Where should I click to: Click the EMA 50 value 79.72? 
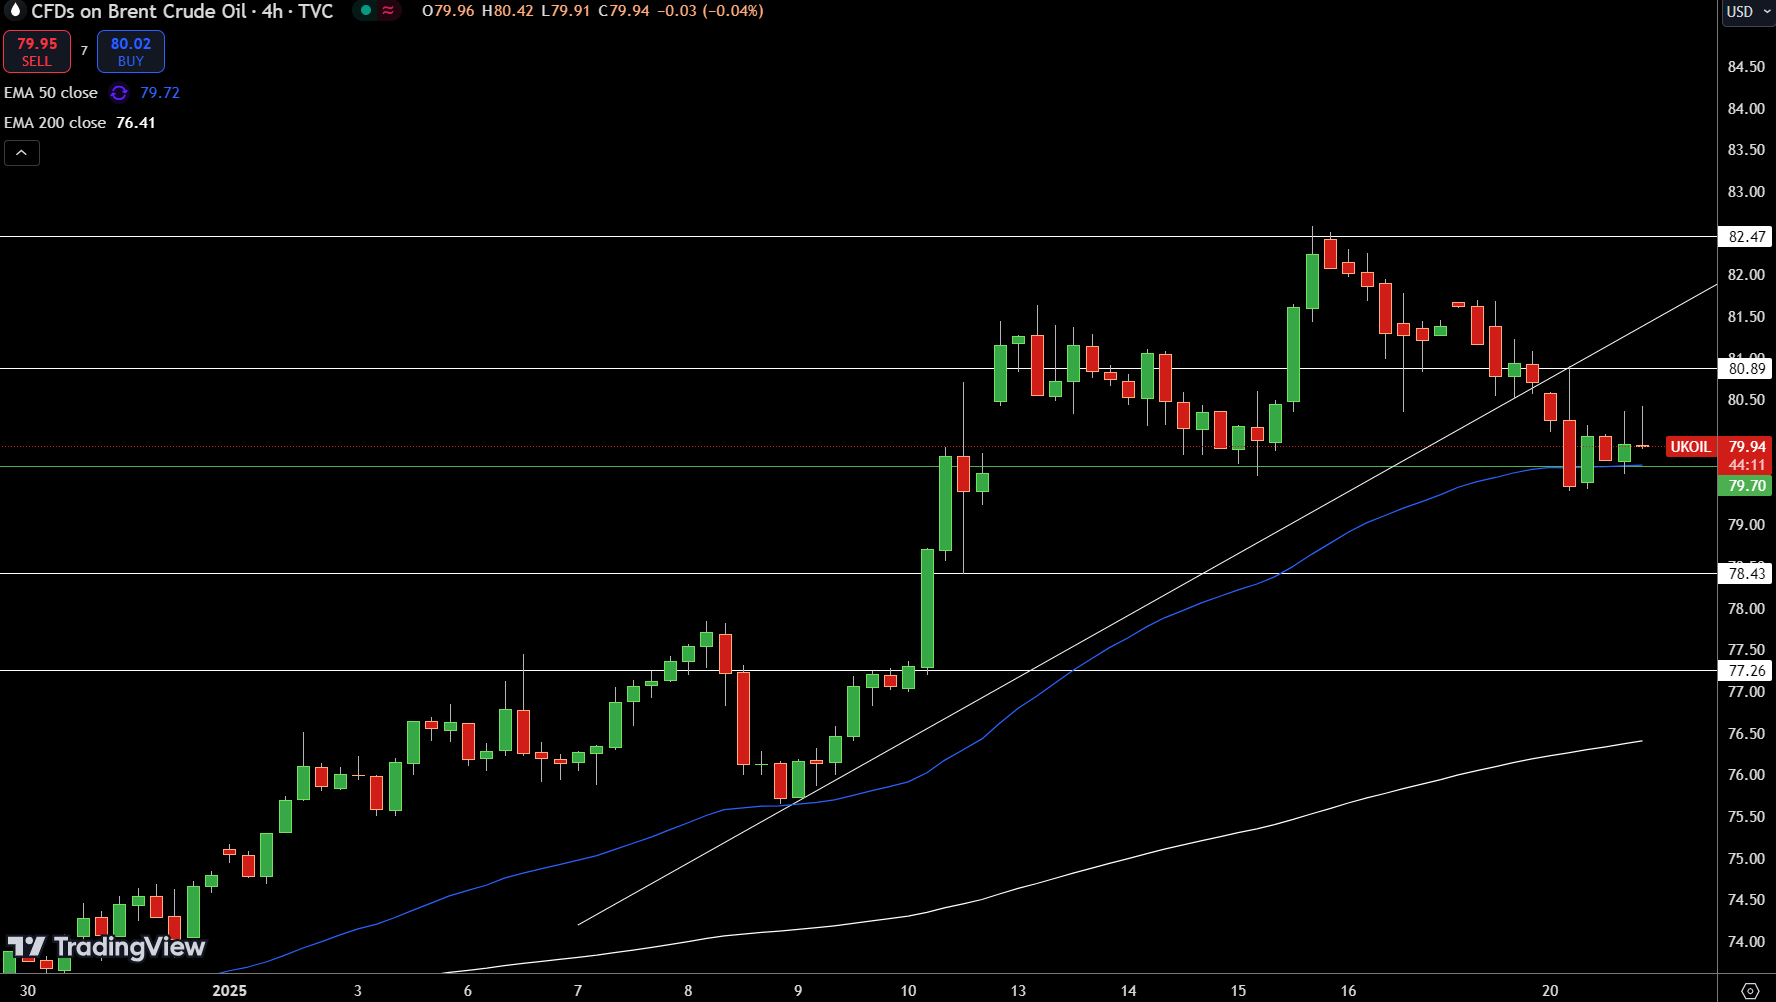[x=160, y=93]
